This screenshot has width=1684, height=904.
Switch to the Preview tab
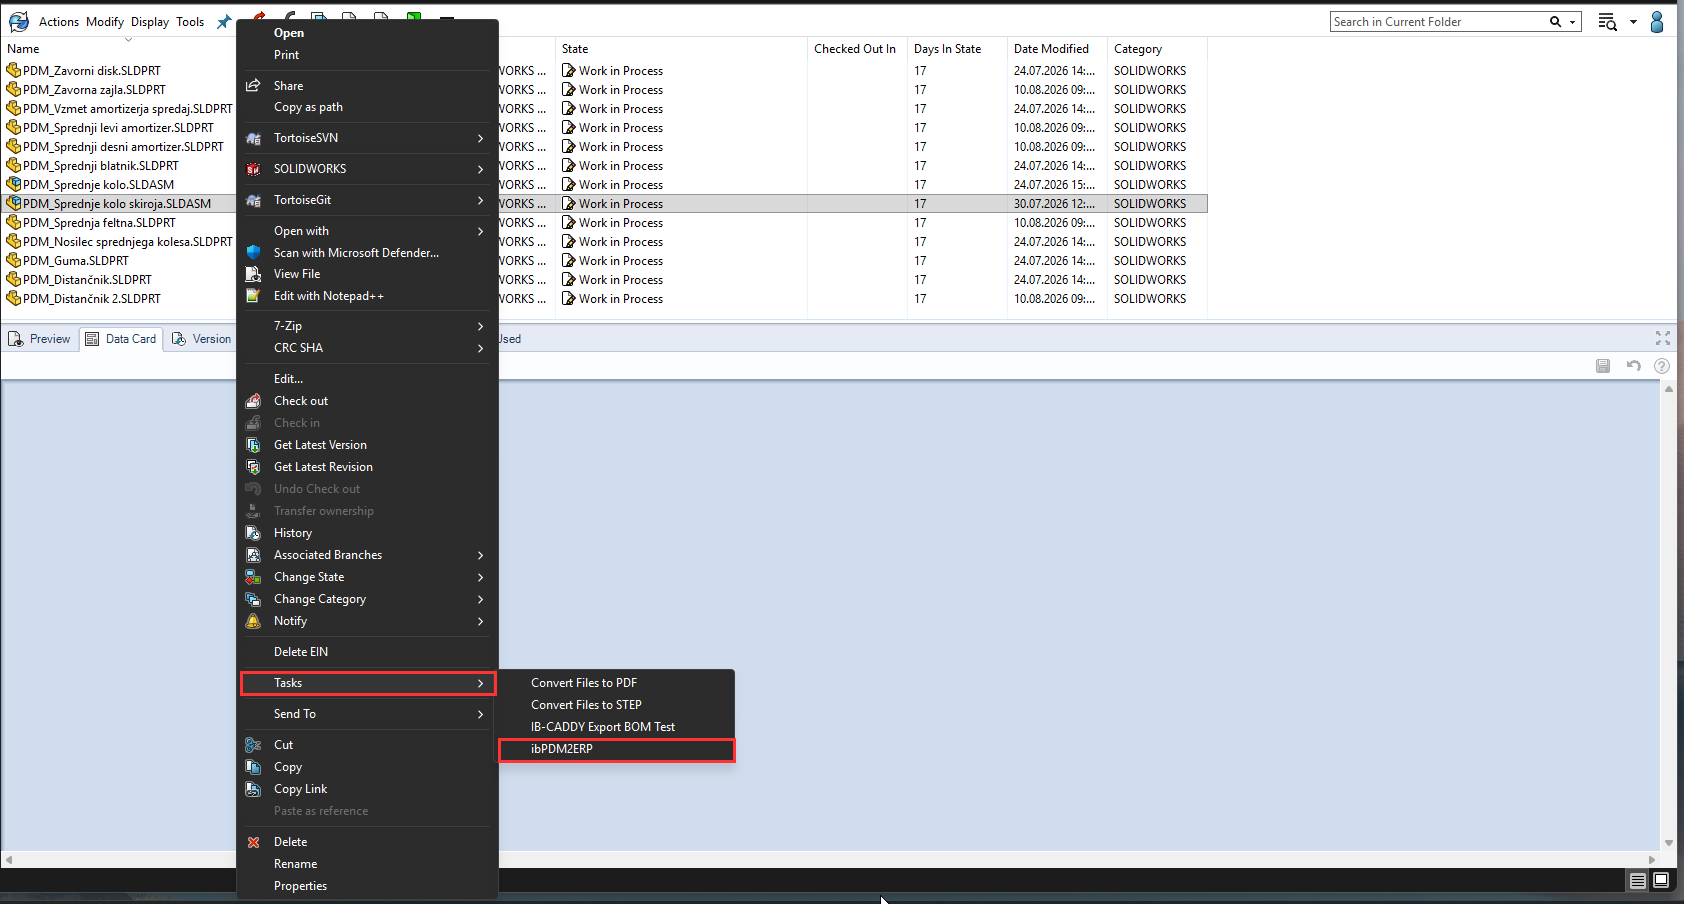tap(40, 339)
